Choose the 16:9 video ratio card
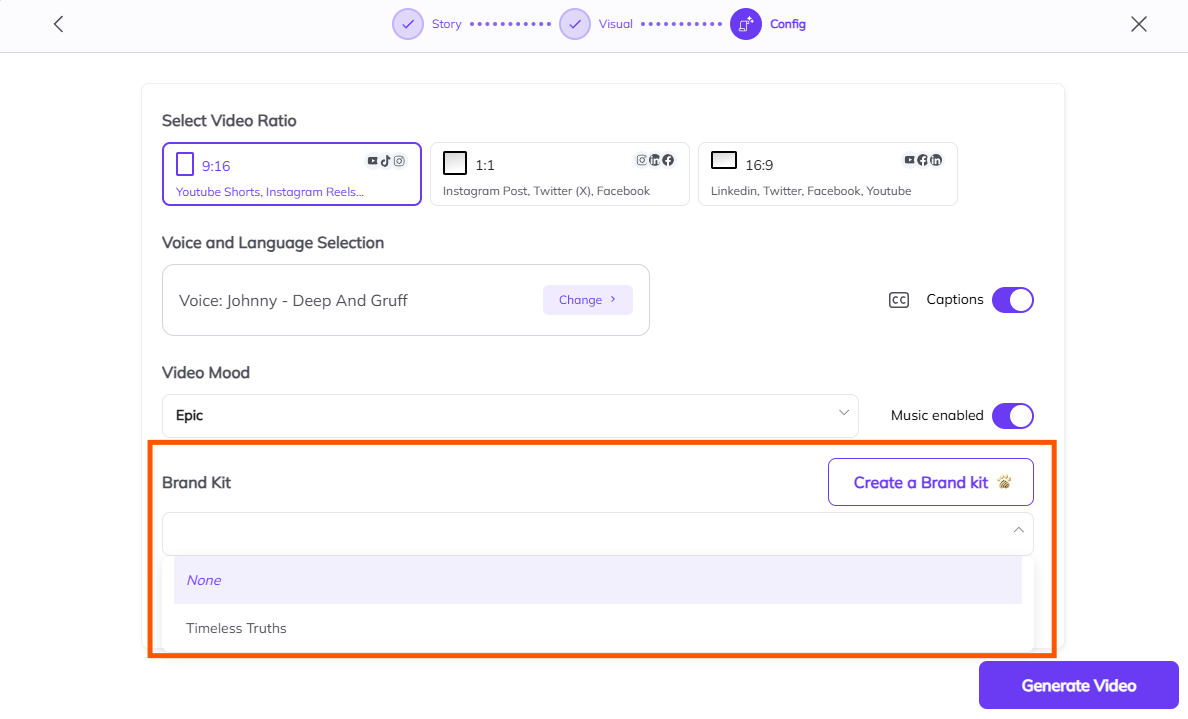 [827, 173]
